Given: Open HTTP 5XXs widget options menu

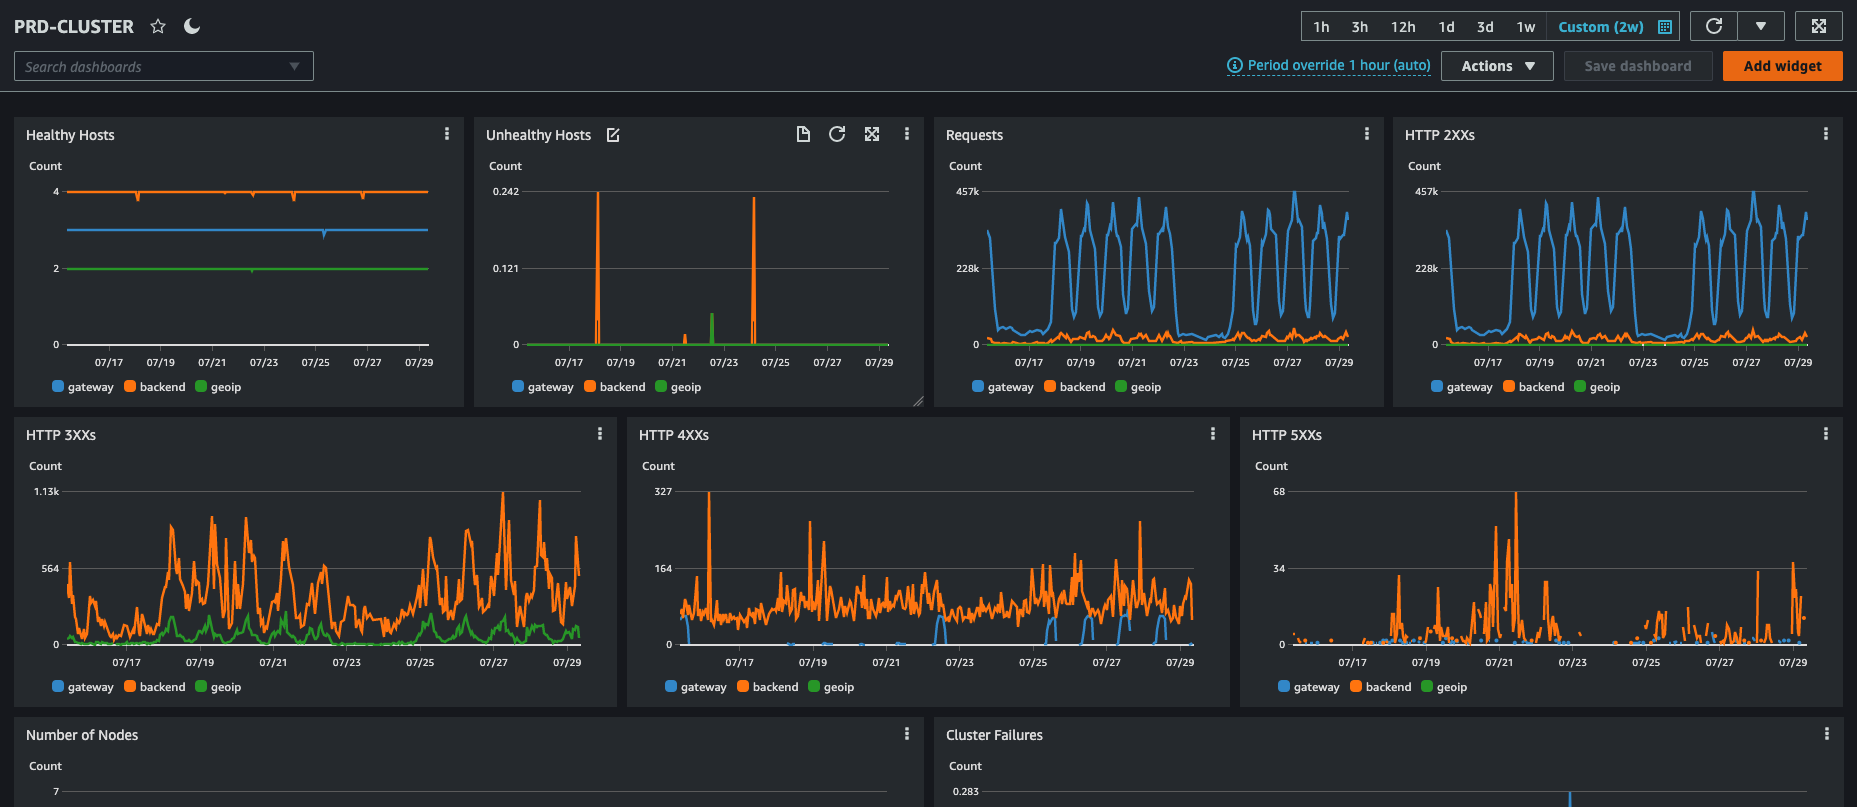Looking at the screenshot, I should coord(1826,434).
